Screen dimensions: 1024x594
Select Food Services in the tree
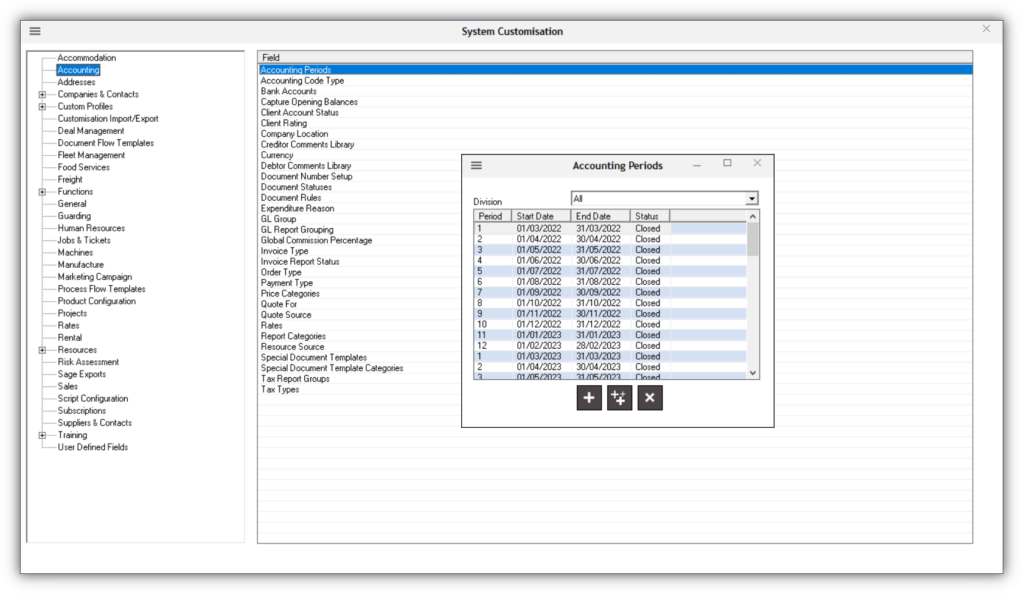click(x=84, y=168)
